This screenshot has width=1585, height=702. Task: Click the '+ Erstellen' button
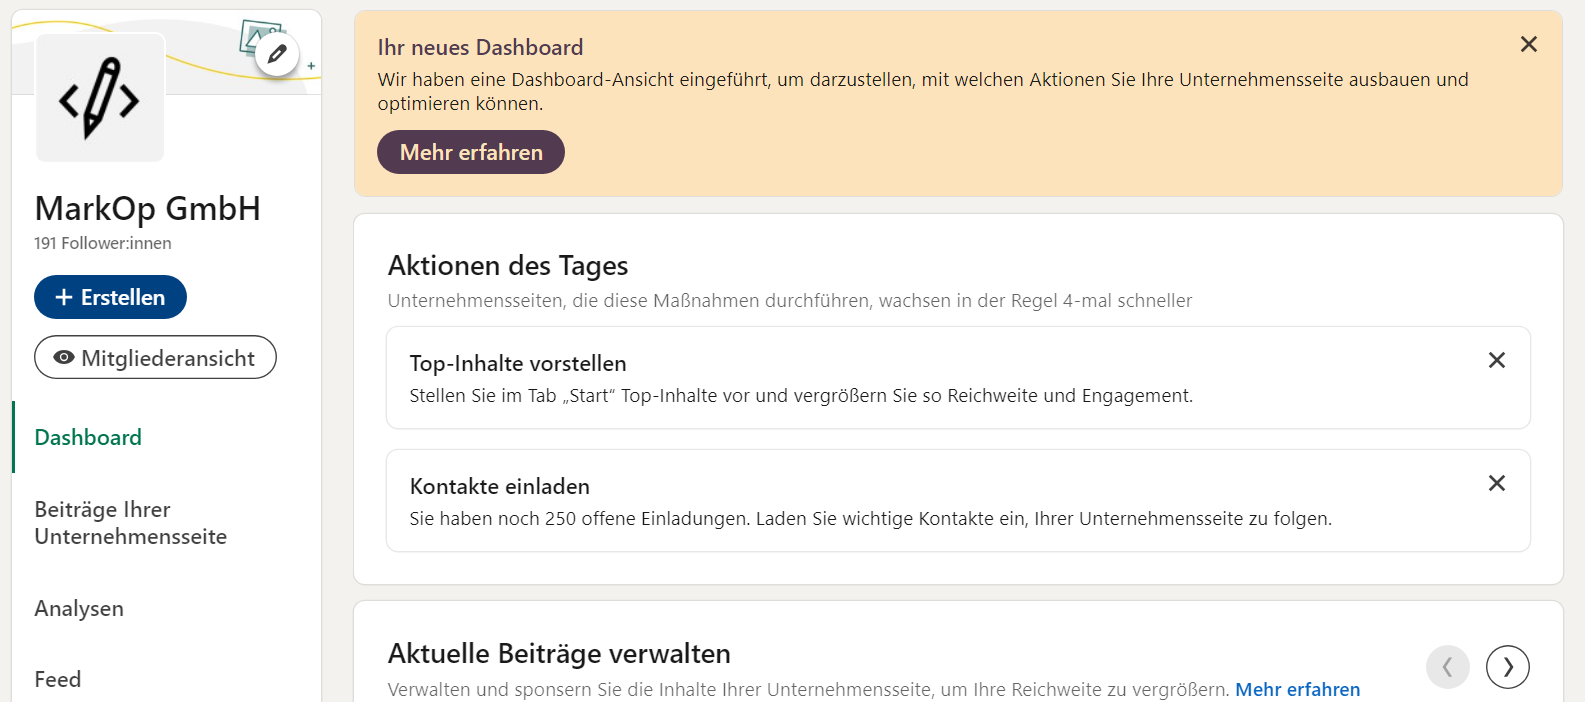(x=110, y=297)
